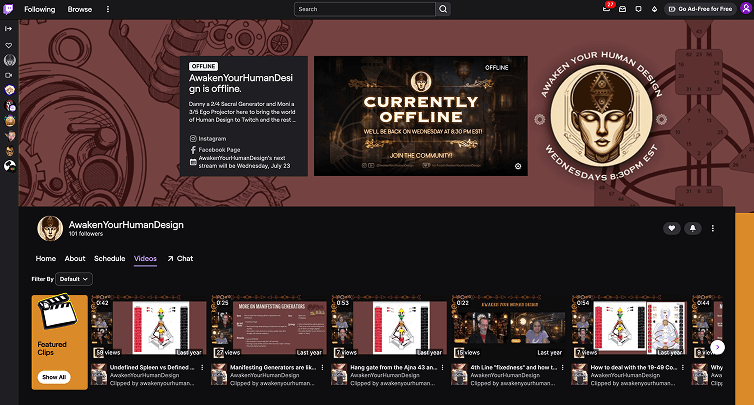Play the Undefined Spleen vs Defined clip thumbnail
754x405 pixels.
pyautogui.click(x=149, y=327)
